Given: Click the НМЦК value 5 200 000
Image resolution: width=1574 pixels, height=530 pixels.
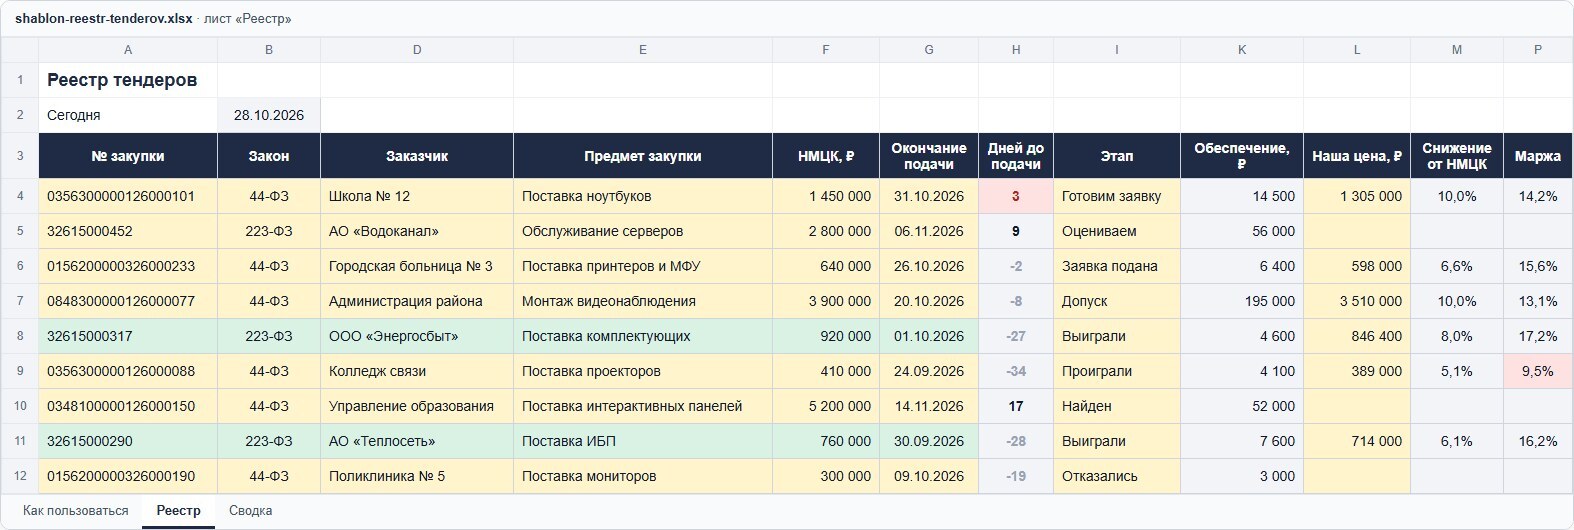Looking at the screenshot, I should [826, 406].
